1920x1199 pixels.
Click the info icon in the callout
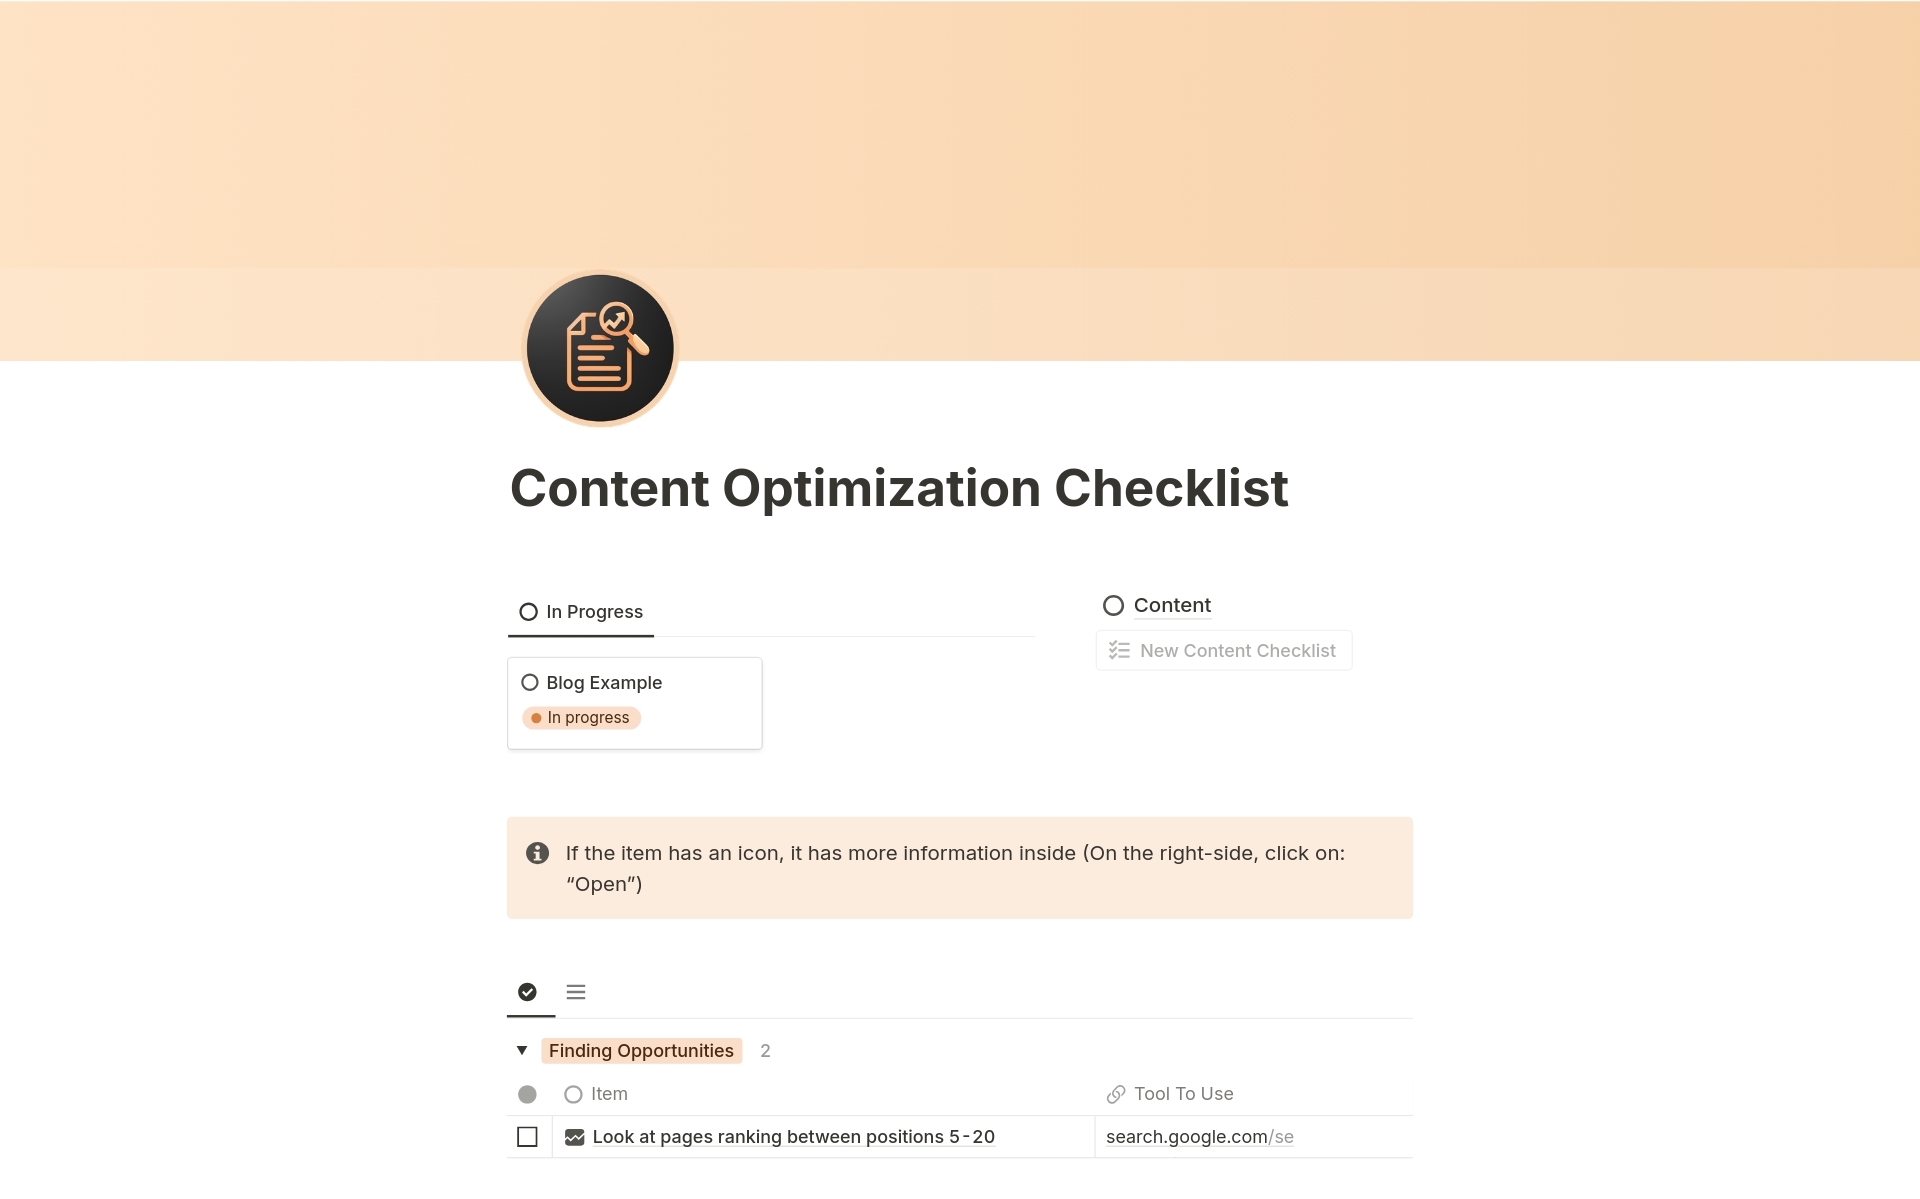(537, 853)
